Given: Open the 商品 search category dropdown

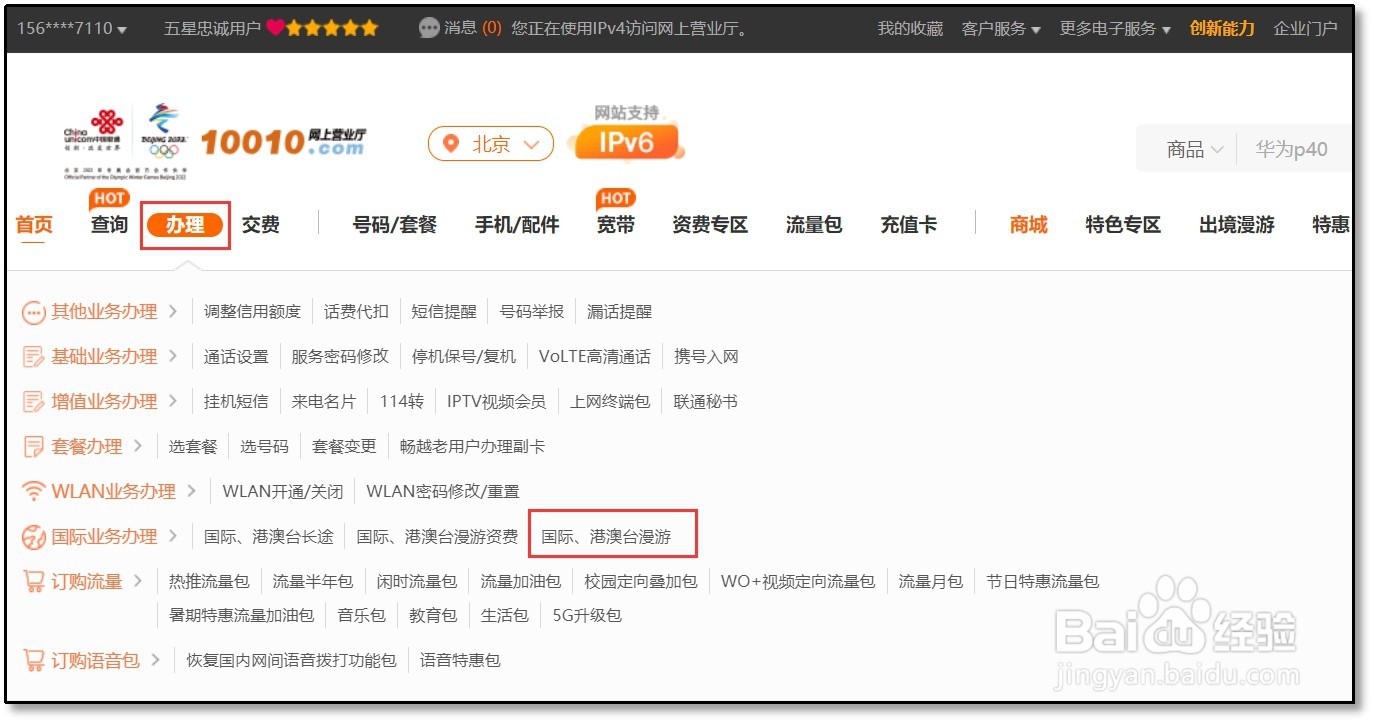Looking at the screenshot, I should 1192,146.
